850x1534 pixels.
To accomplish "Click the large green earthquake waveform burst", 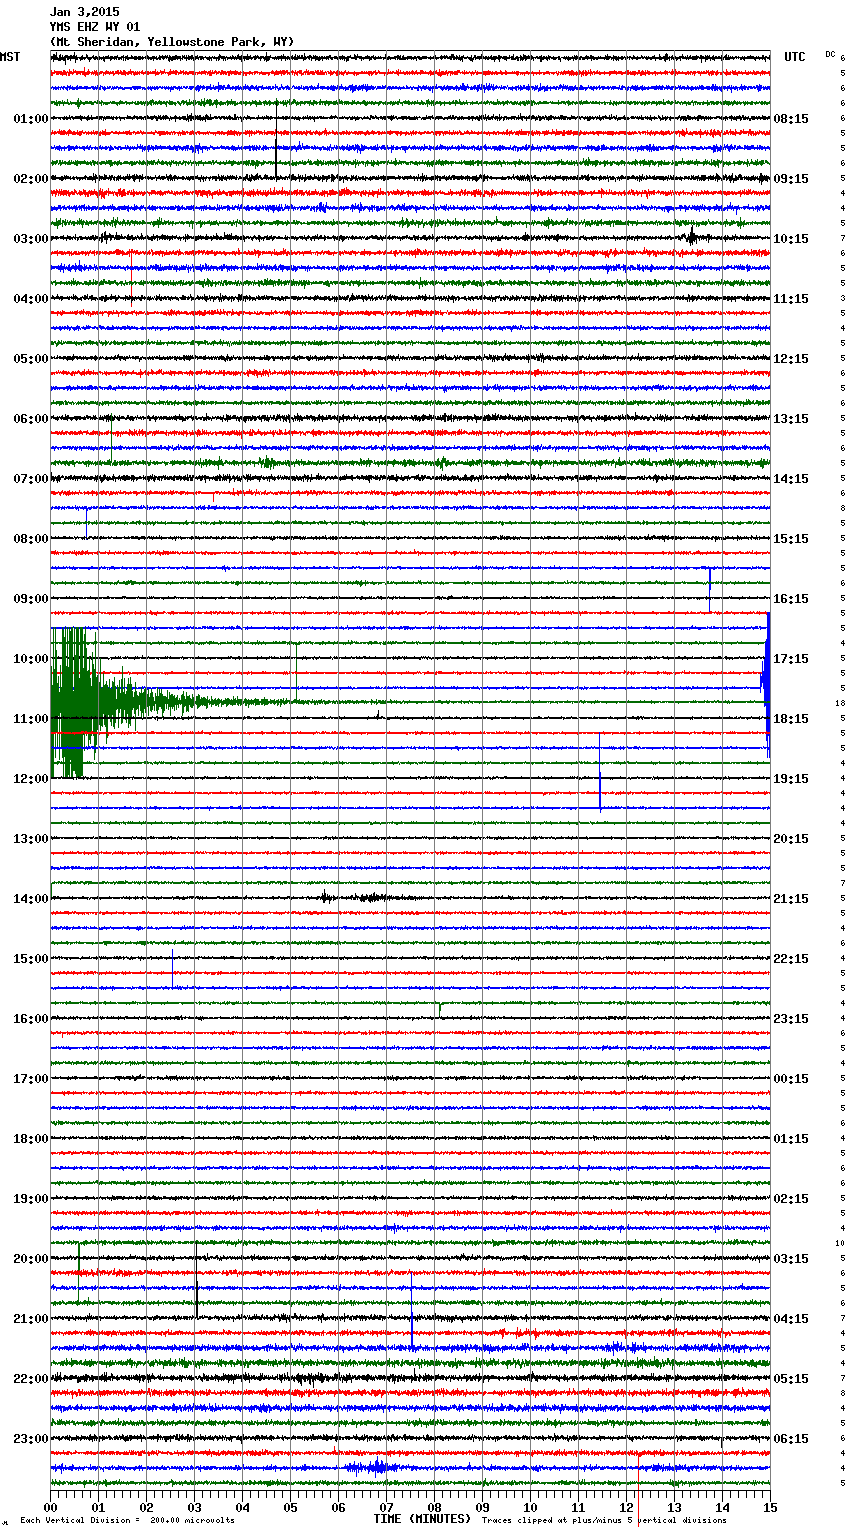I will (x=75, y=702).
